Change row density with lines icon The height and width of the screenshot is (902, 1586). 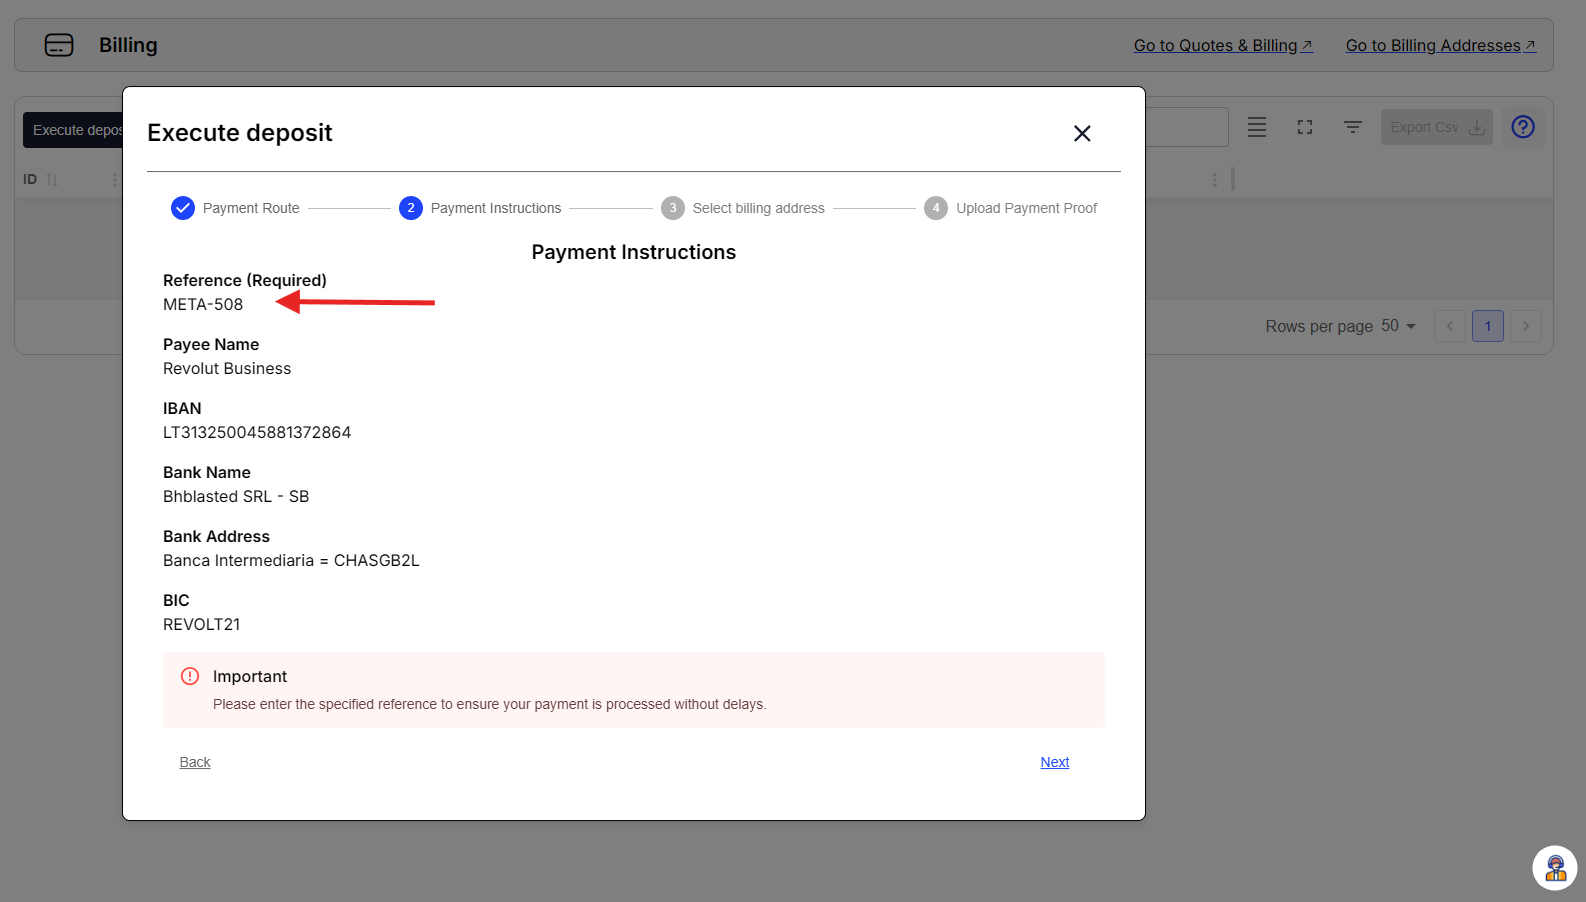click(1257, 127)
